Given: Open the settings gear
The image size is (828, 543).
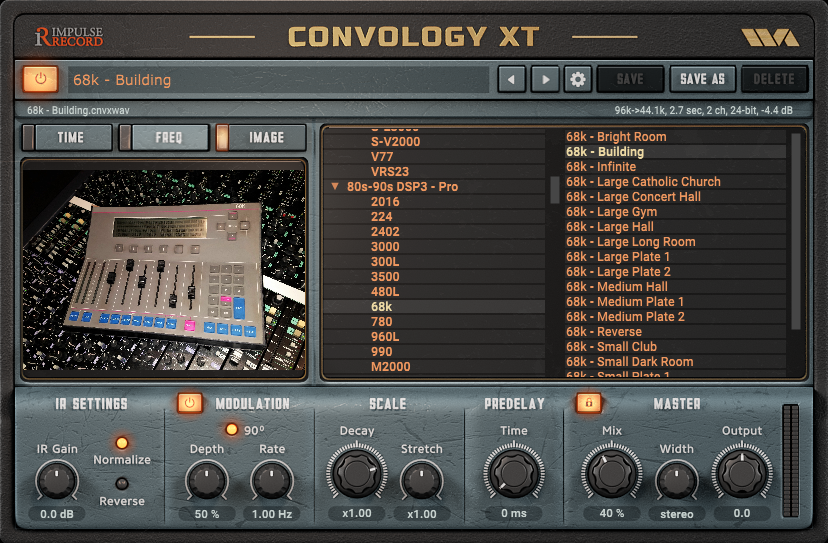Looking at the screenshot, I should click(x=578, y=79).
